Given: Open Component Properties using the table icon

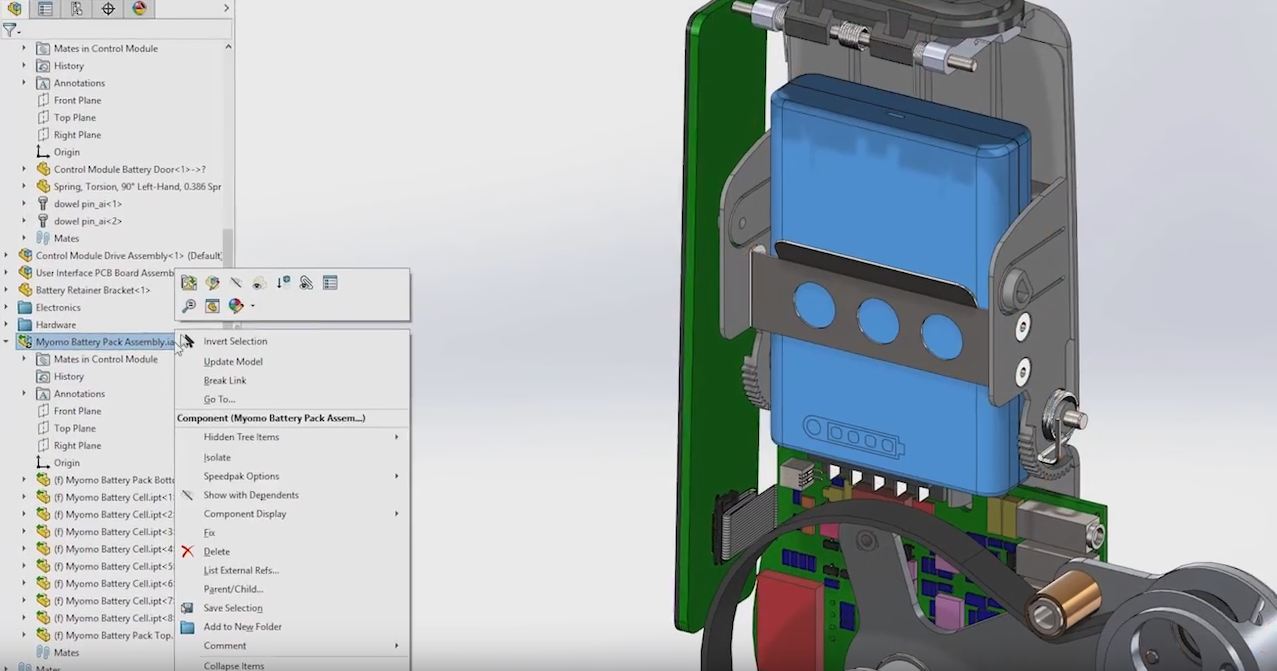Looking at the screenshot, I should [x=330, y=283].
